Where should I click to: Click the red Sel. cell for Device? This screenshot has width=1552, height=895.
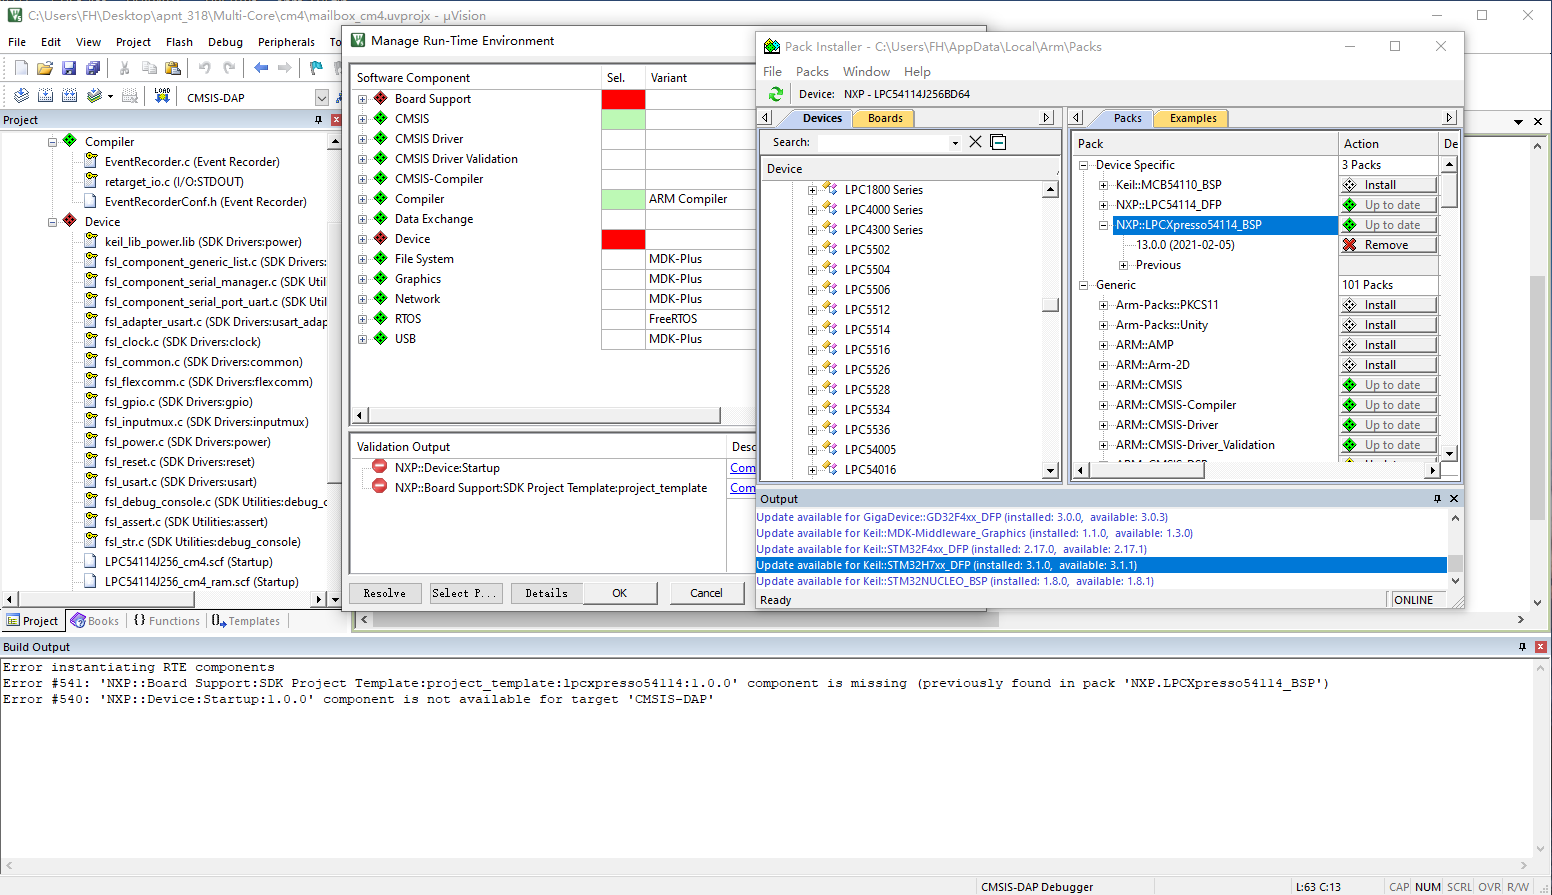click(x=623, y=239)
